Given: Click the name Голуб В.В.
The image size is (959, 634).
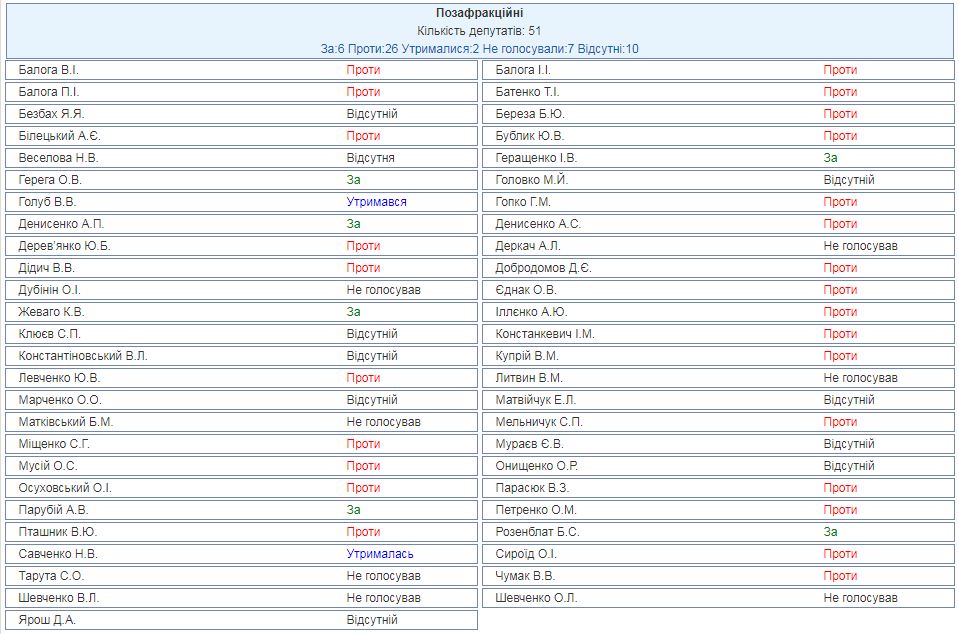Looking at the screenshot, I should (x=48, y=202).
